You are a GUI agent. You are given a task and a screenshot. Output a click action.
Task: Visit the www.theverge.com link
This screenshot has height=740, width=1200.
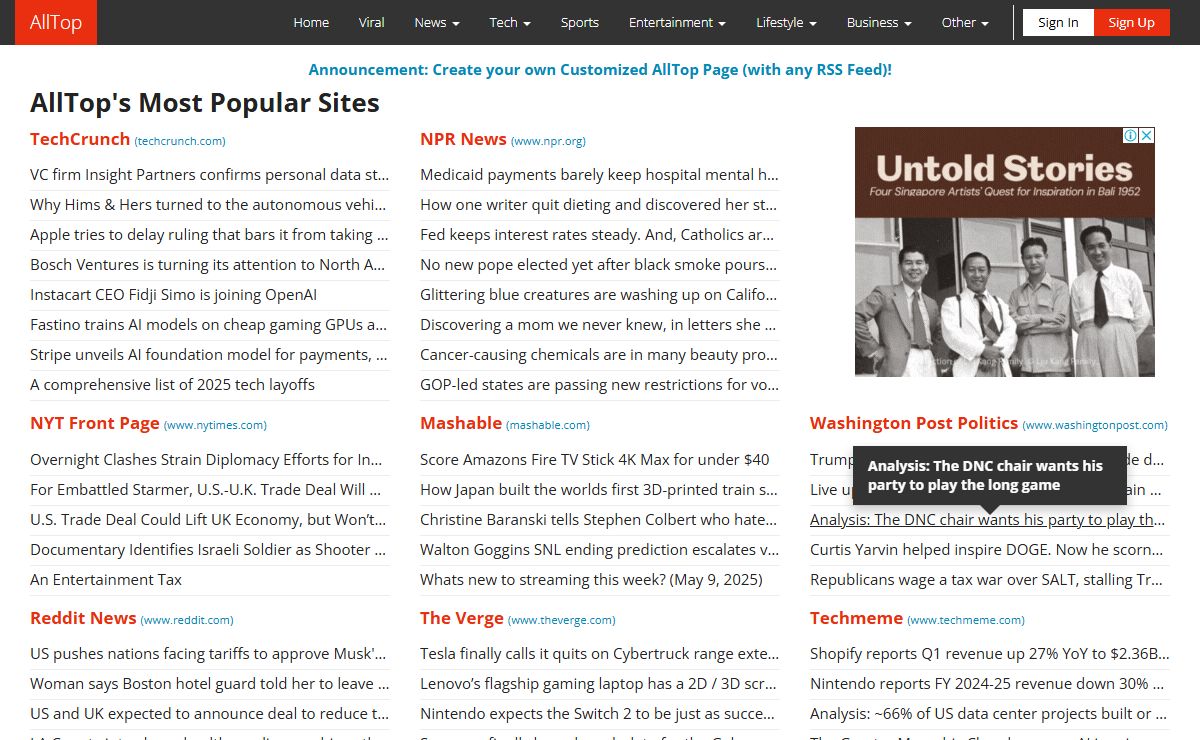click(x=562, y=620)
